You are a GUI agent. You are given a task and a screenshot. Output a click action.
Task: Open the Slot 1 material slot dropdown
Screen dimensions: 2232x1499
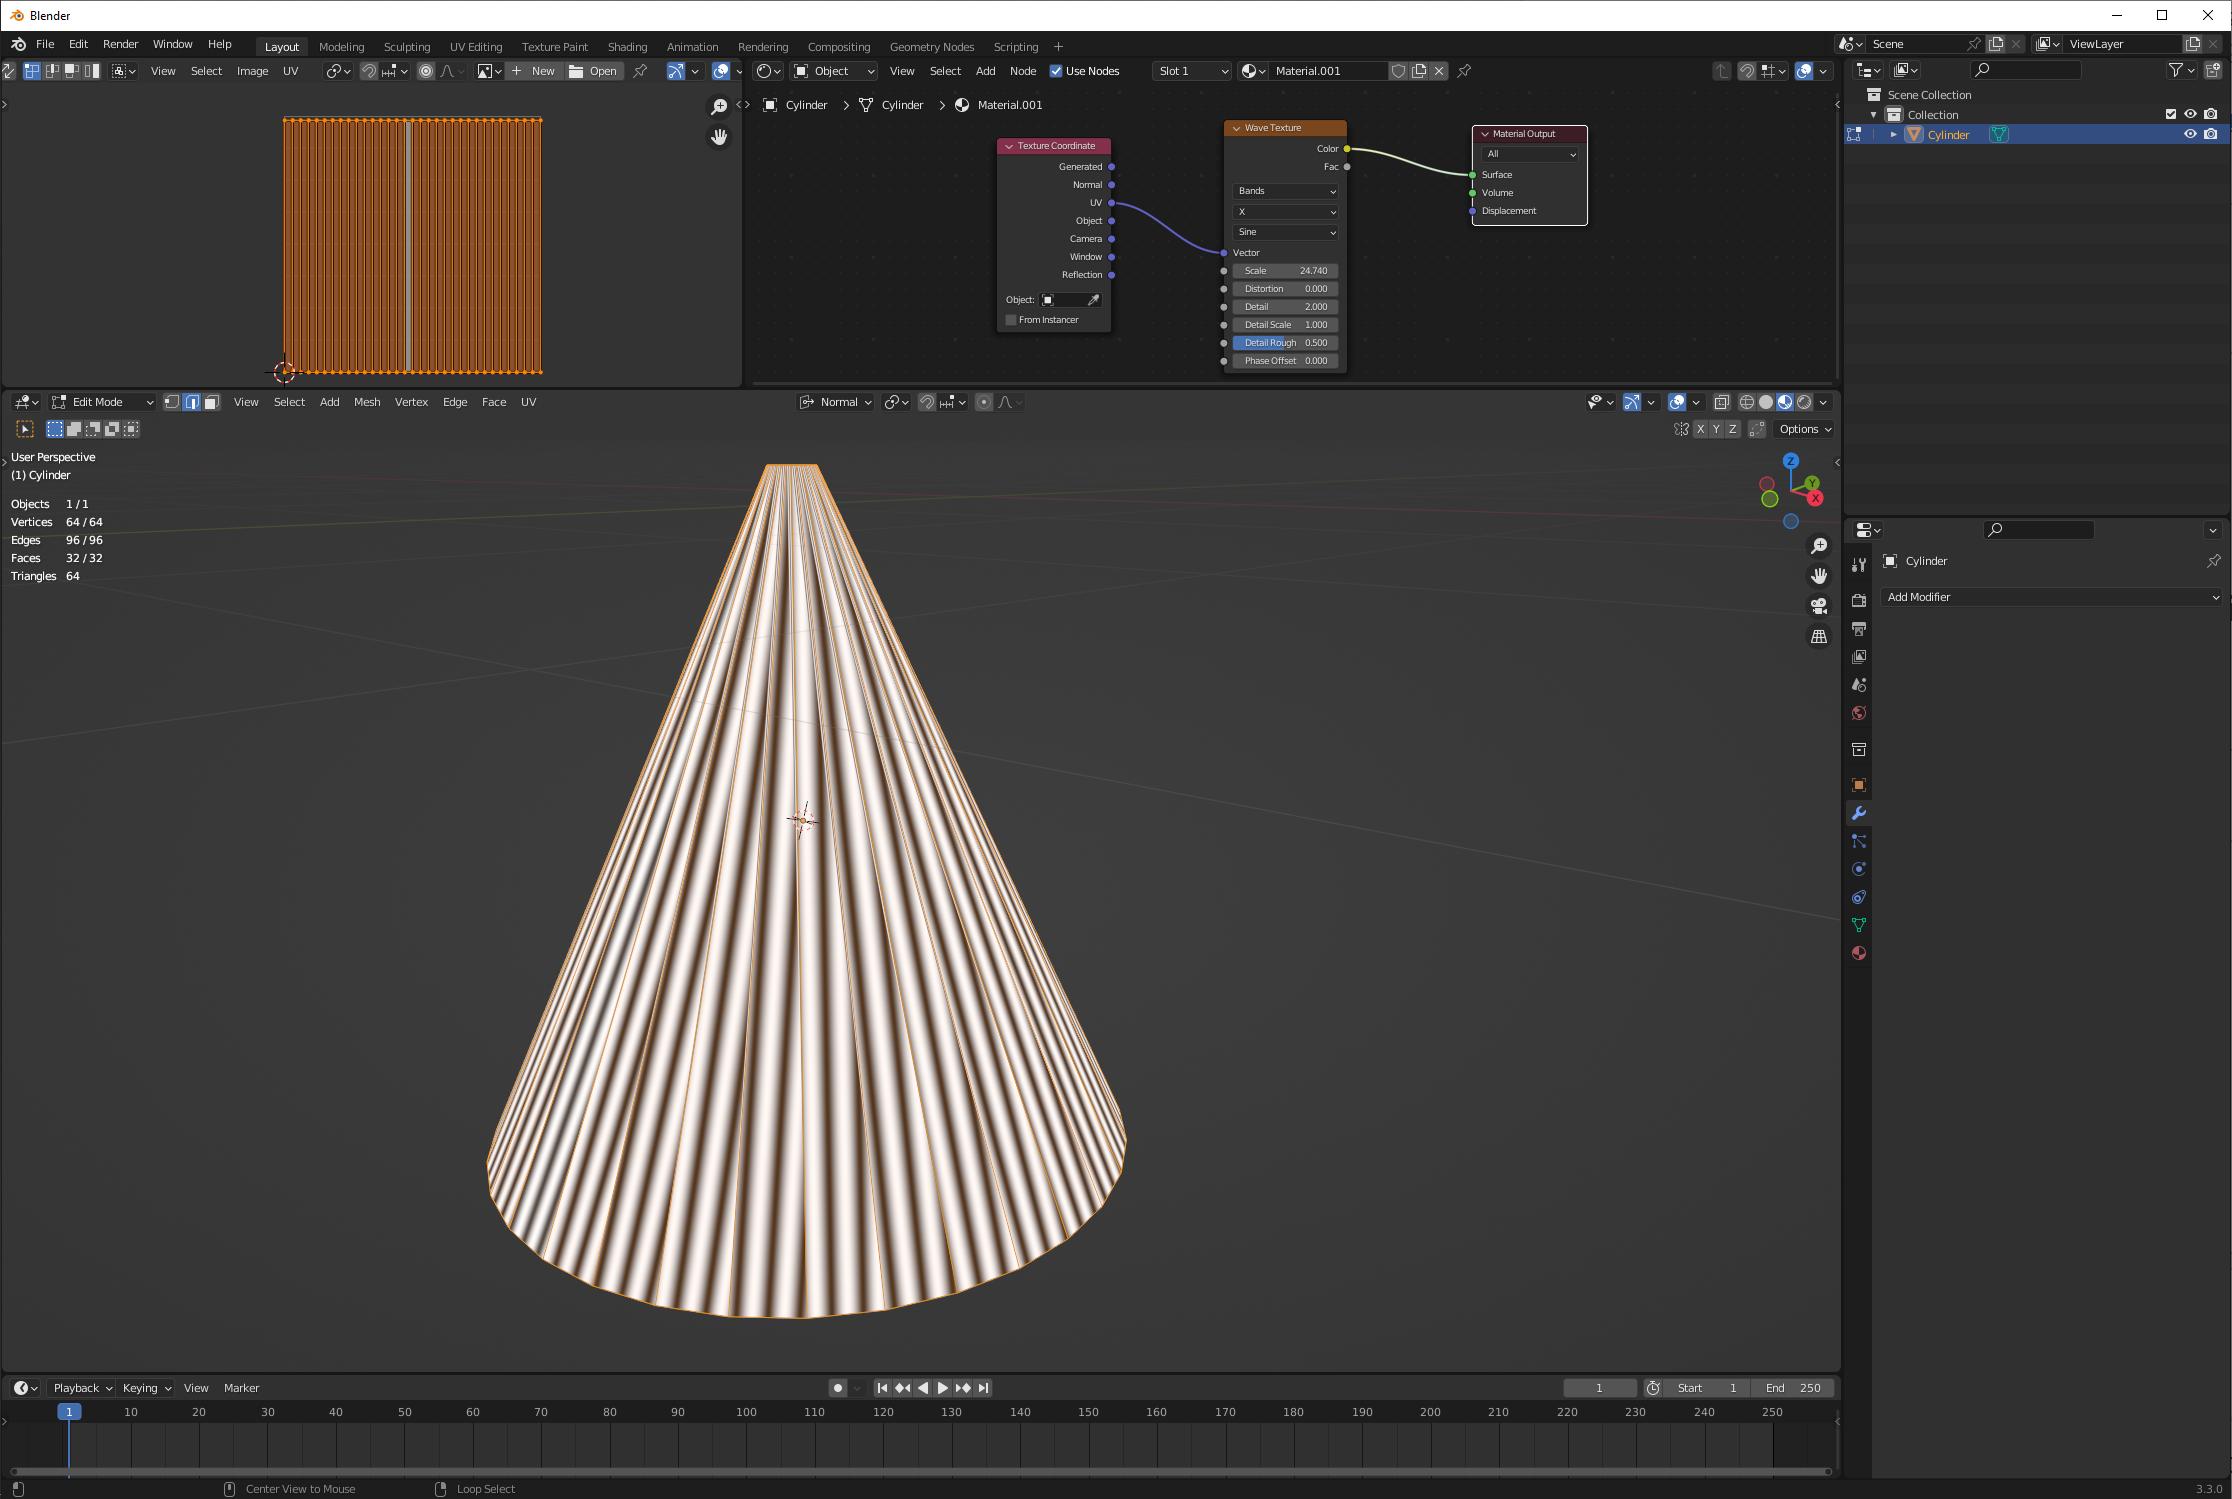tap(1191, 71)
